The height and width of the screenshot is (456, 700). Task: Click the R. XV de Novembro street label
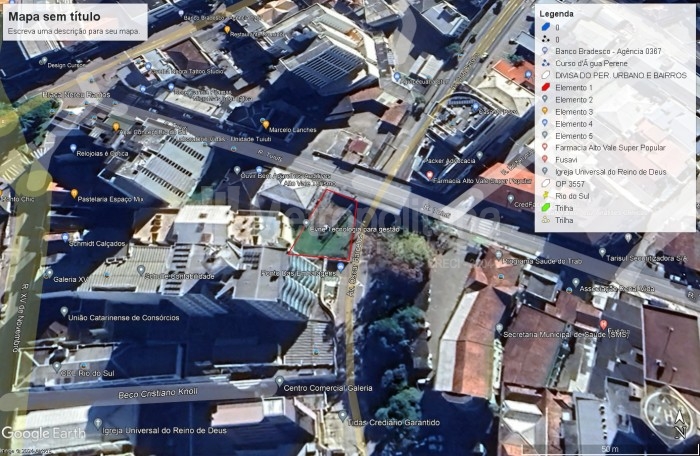click(20, 318)
